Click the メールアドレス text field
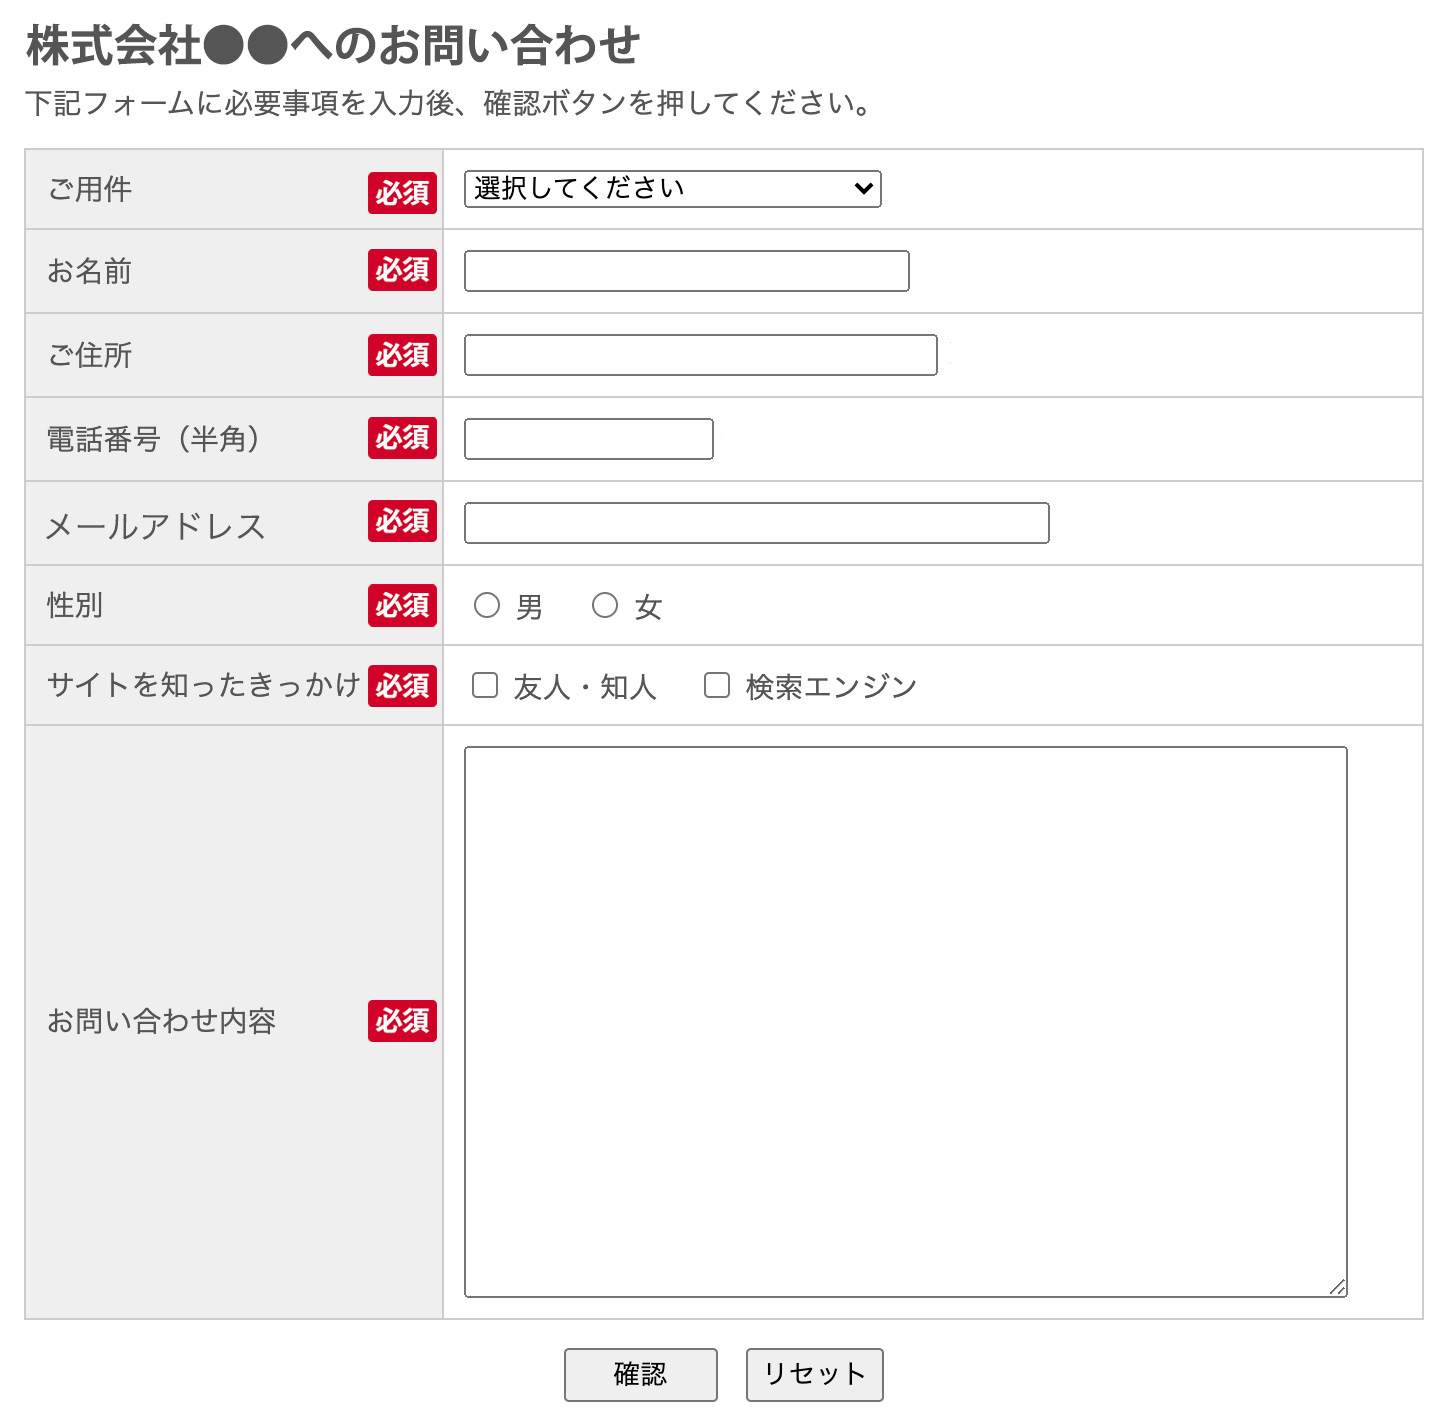1450x1424 pixels. pyautogui.click(x=757, y=523)
